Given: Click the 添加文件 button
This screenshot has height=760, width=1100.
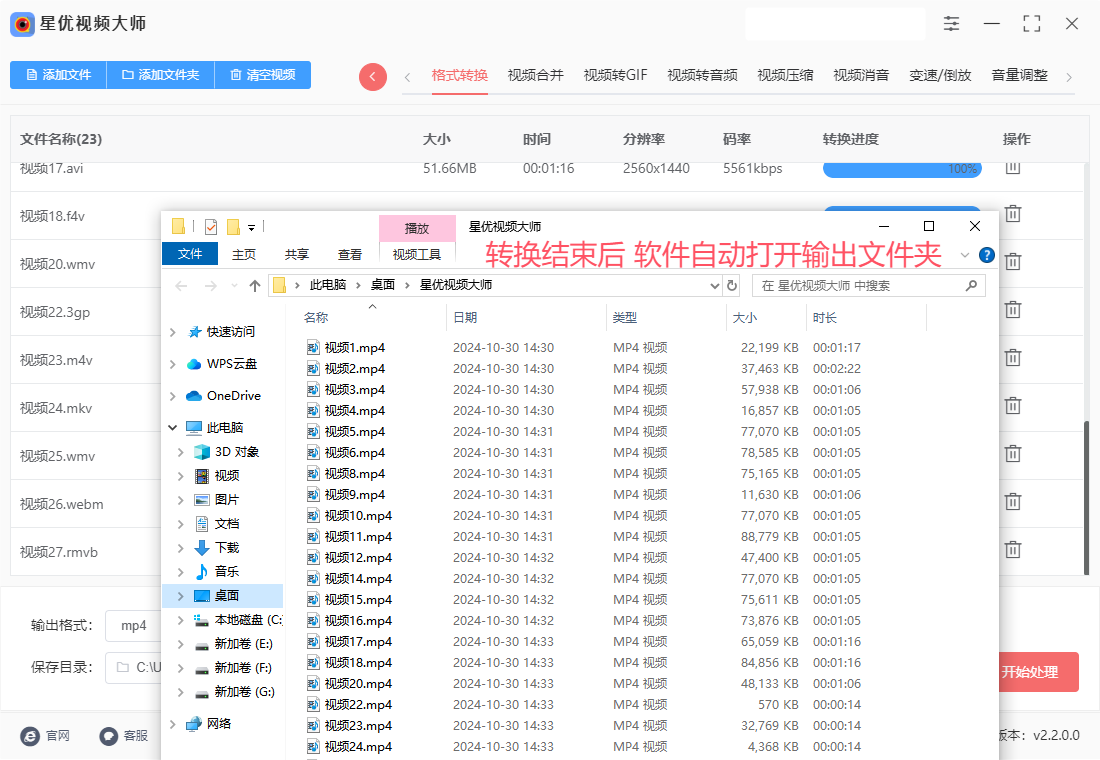Looking at the screenshot, I should pyautogui.click(x=58, y=75).
